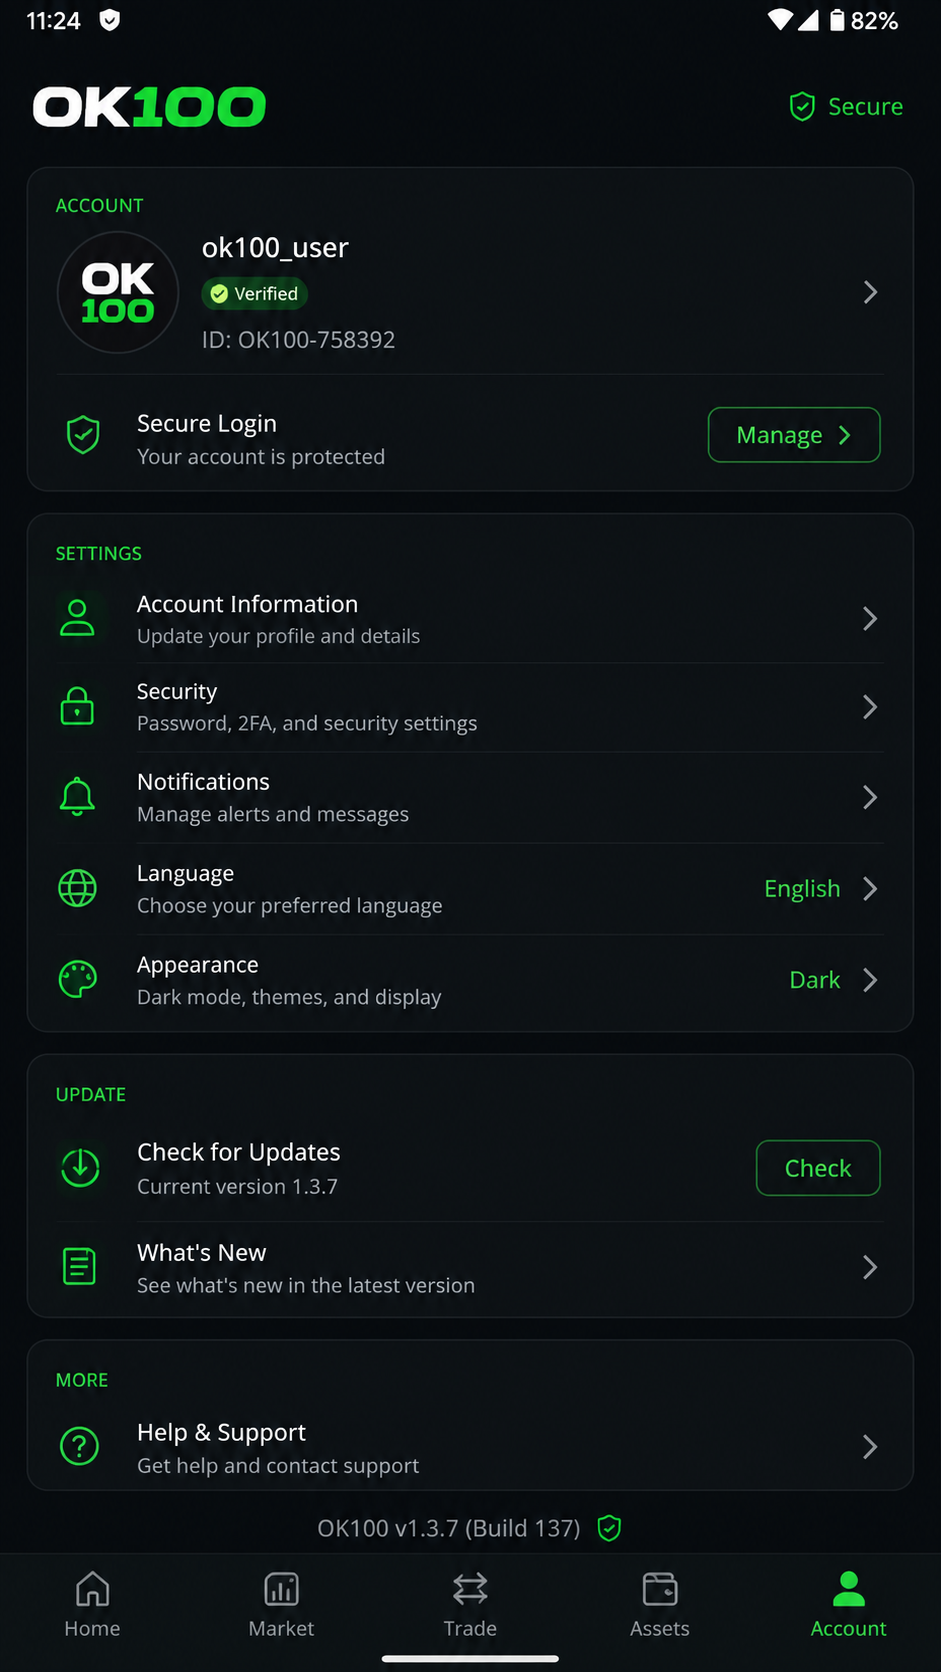Tap the Secure shield icon in header
This screenshot has width=941, height=1672.
(802, 107)
